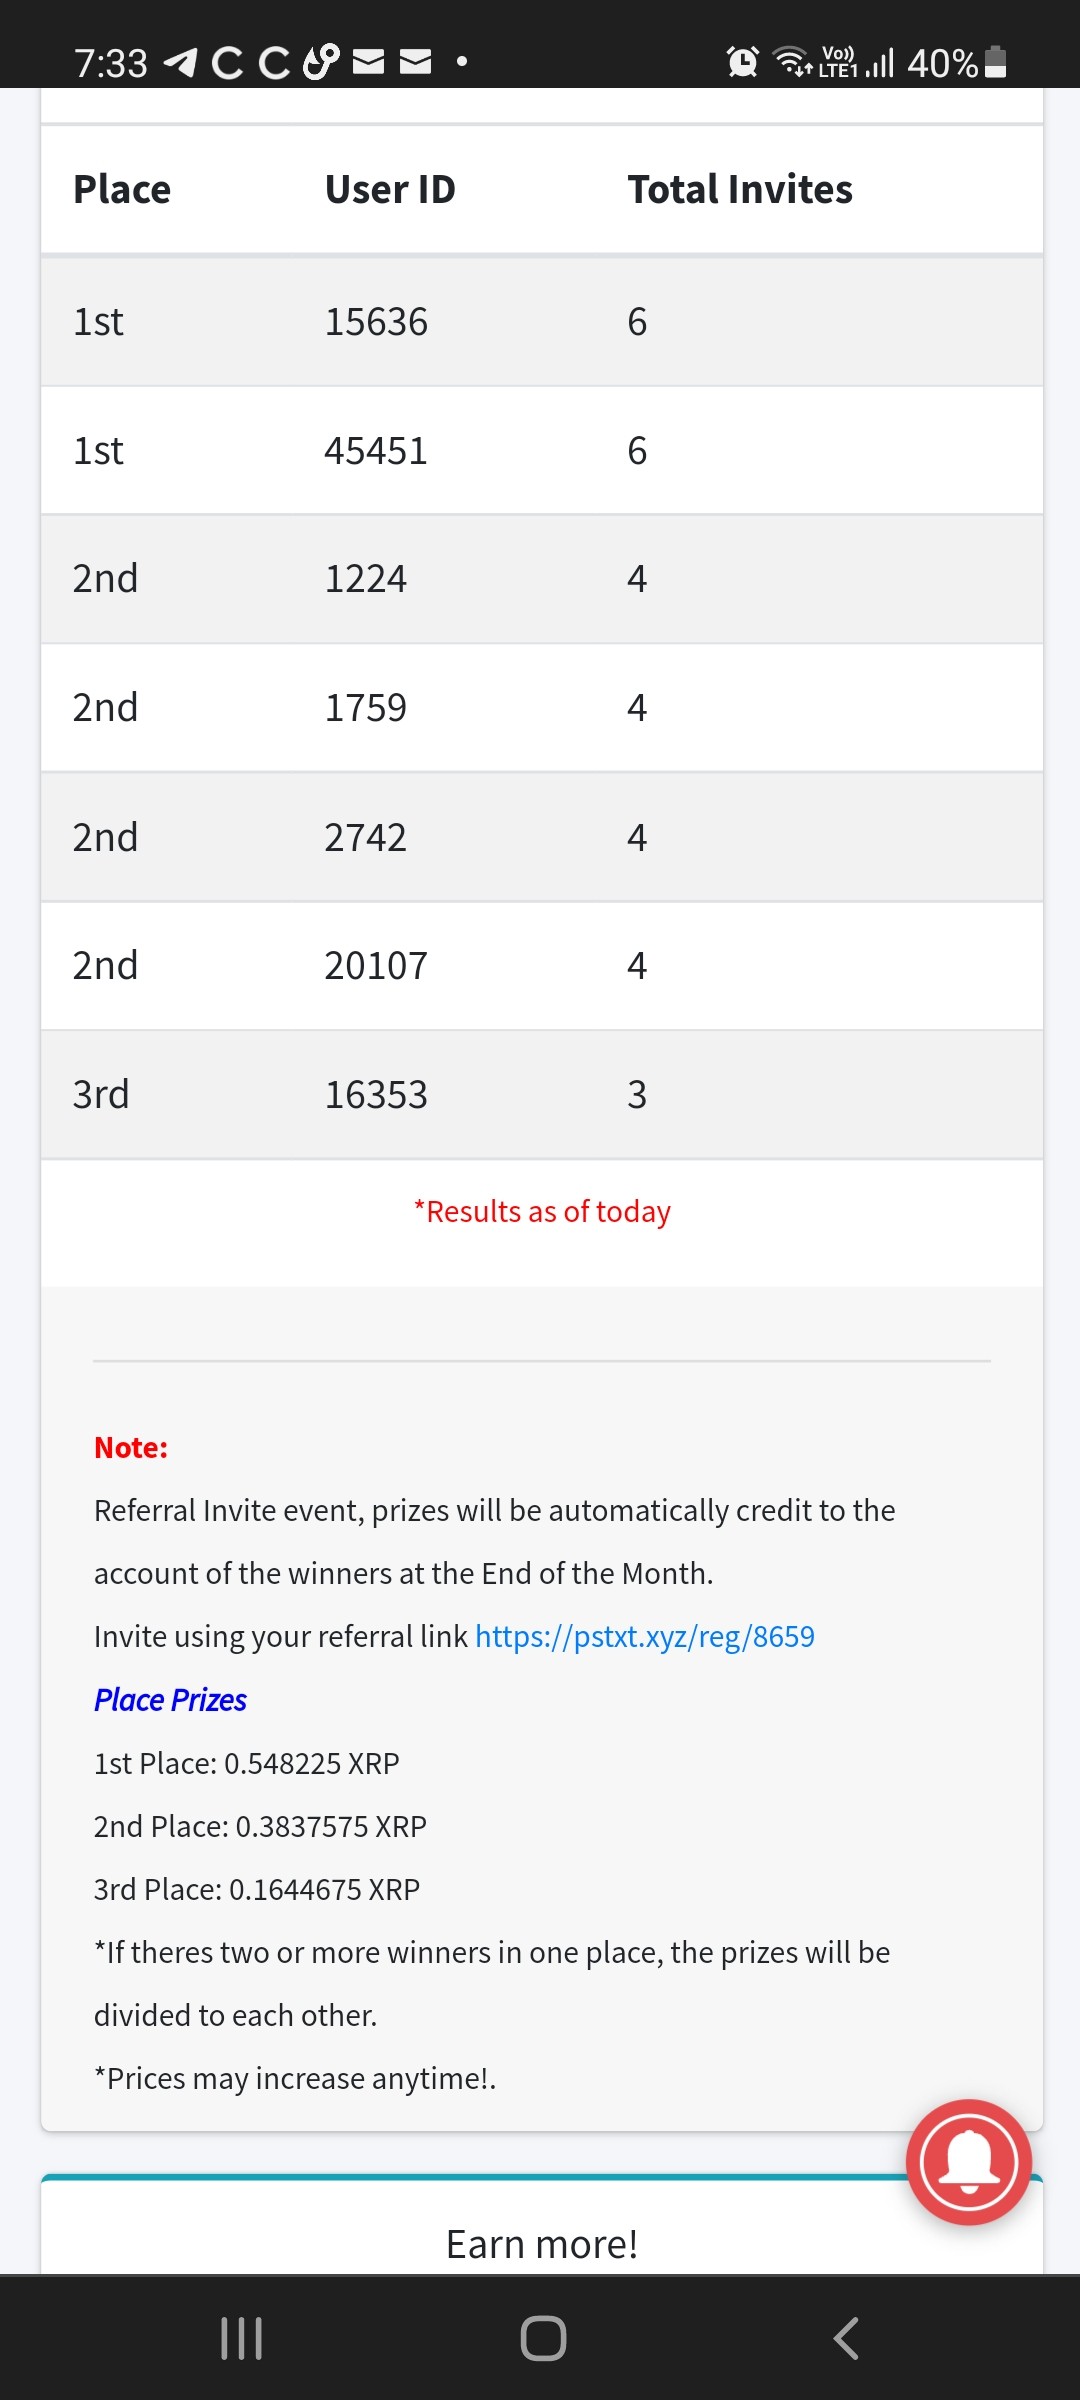
Task: Tap the Place Prizes heading
Action: tap(170, 1700)
